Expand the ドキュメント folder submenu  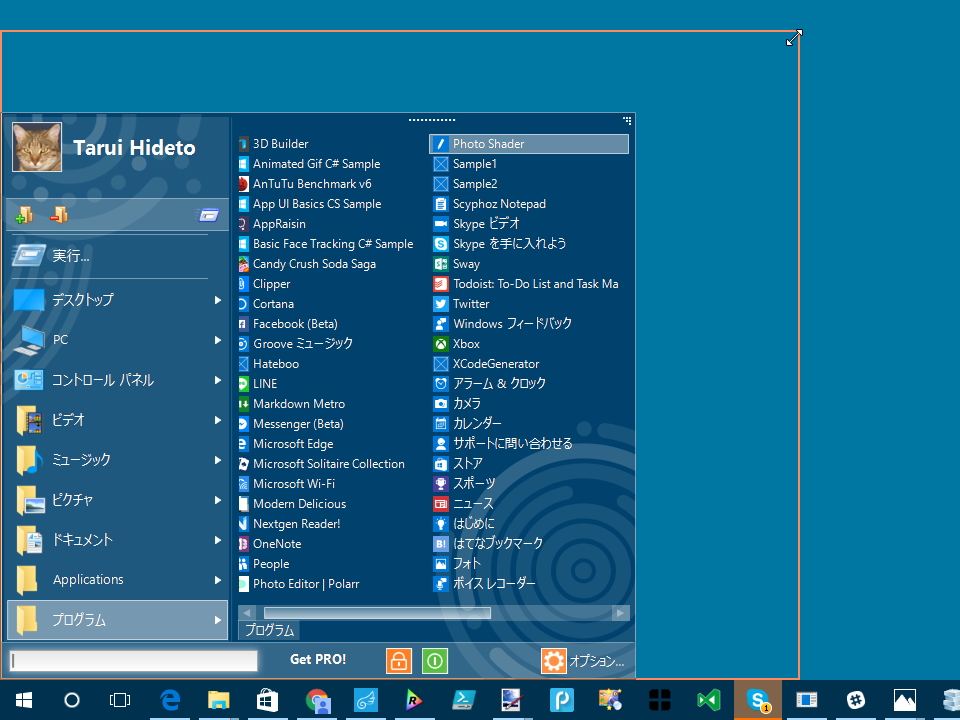point(218,540)
